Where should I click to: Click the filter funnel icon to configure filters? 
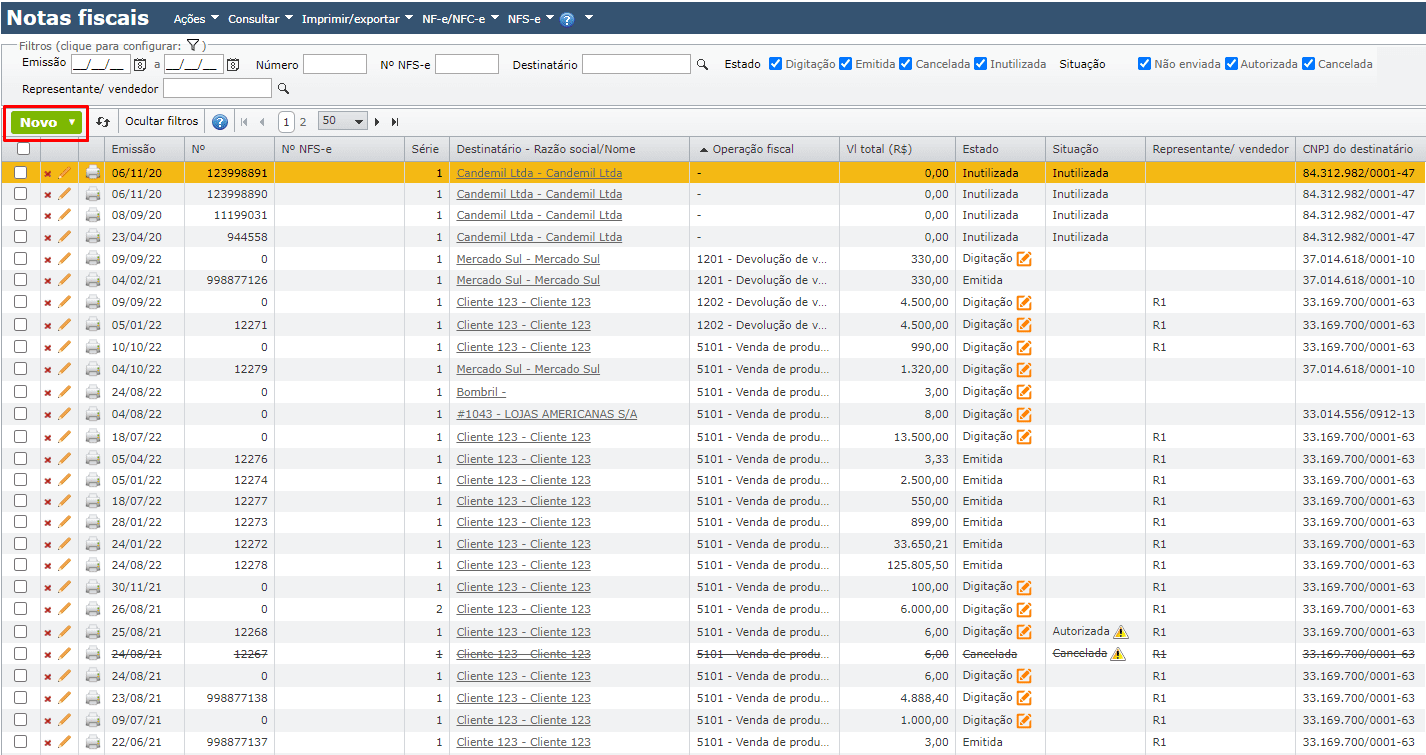click(x=195, y=45)
